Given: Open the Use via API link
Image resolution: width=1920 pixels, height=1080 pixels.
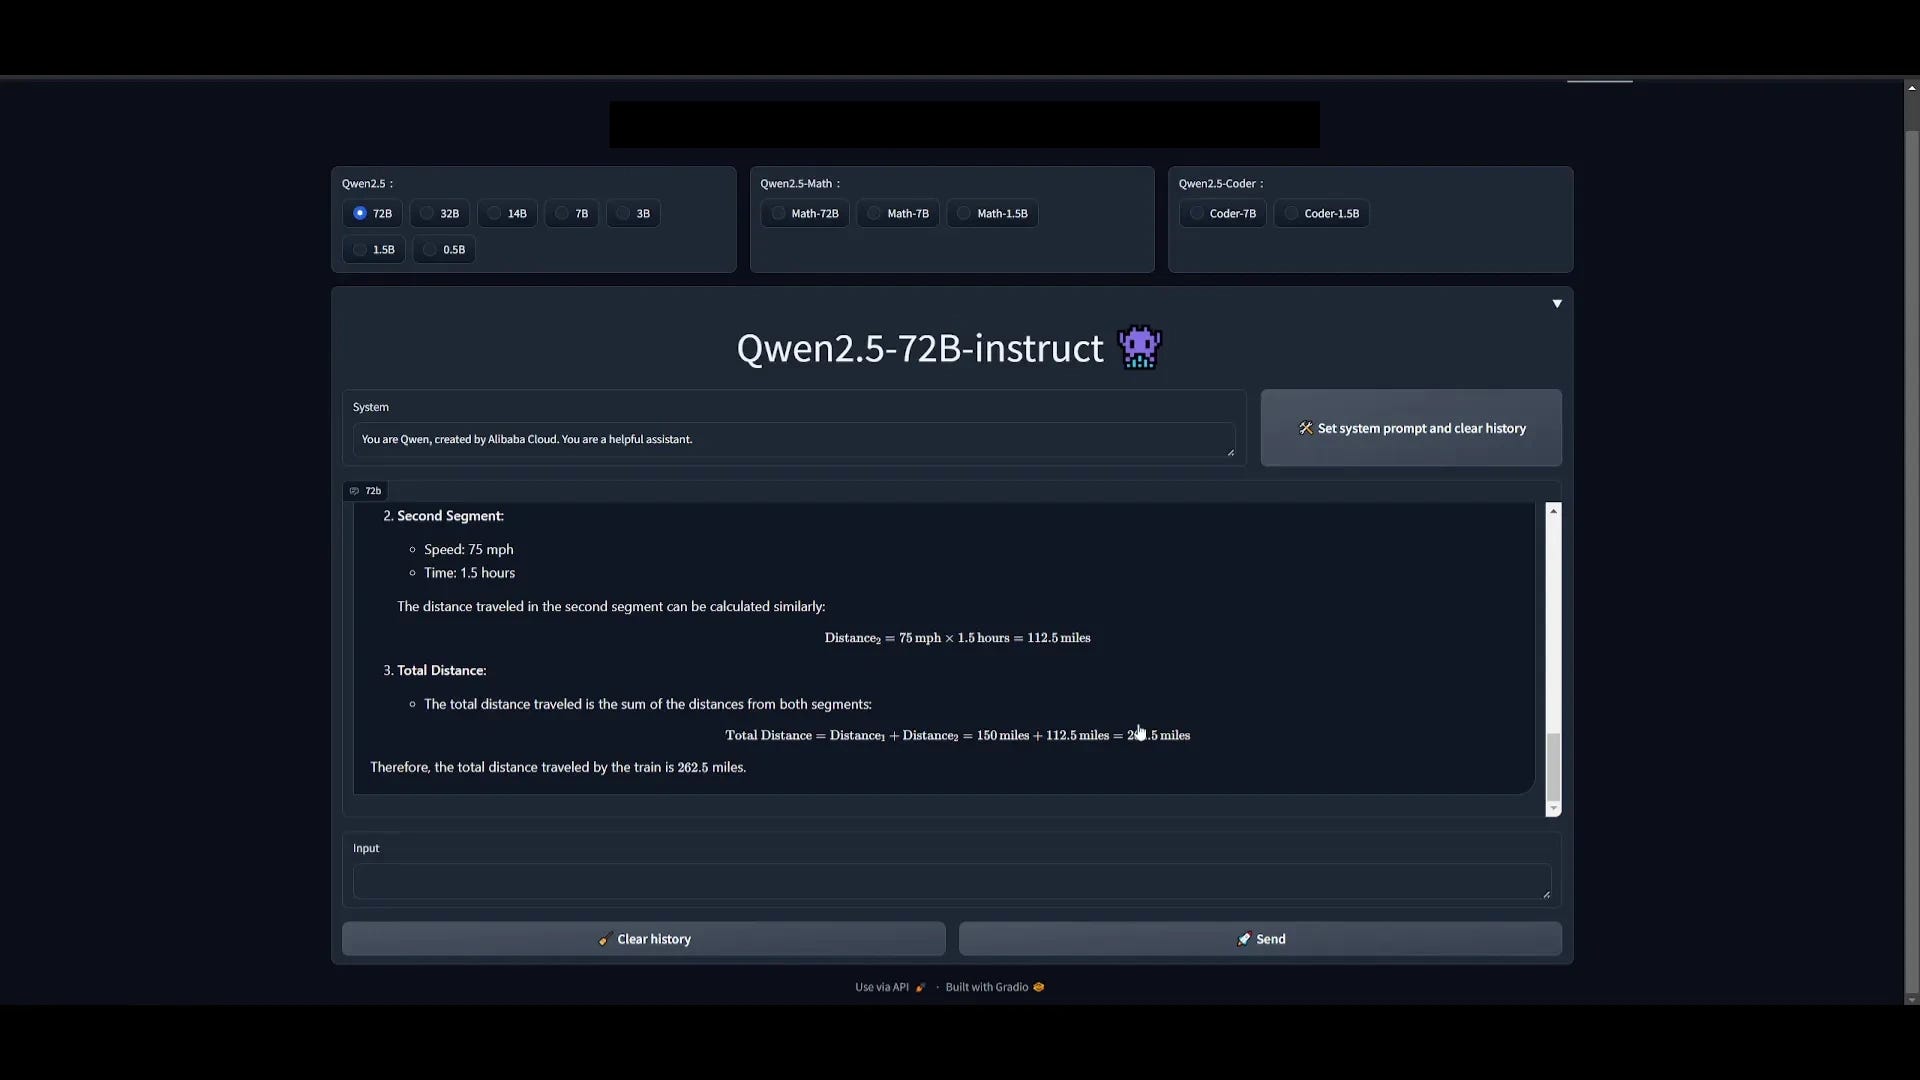Looking at the screenshot, I should tap(882, 987).
